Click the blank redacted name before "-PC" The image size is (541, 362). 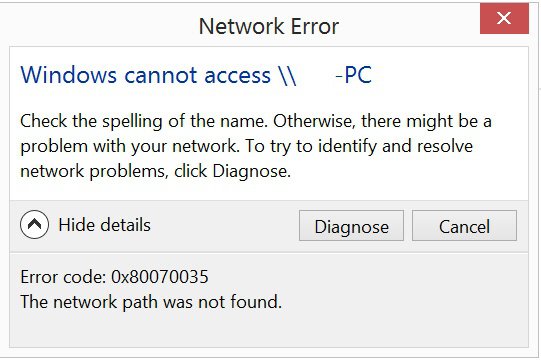(316, 75)
